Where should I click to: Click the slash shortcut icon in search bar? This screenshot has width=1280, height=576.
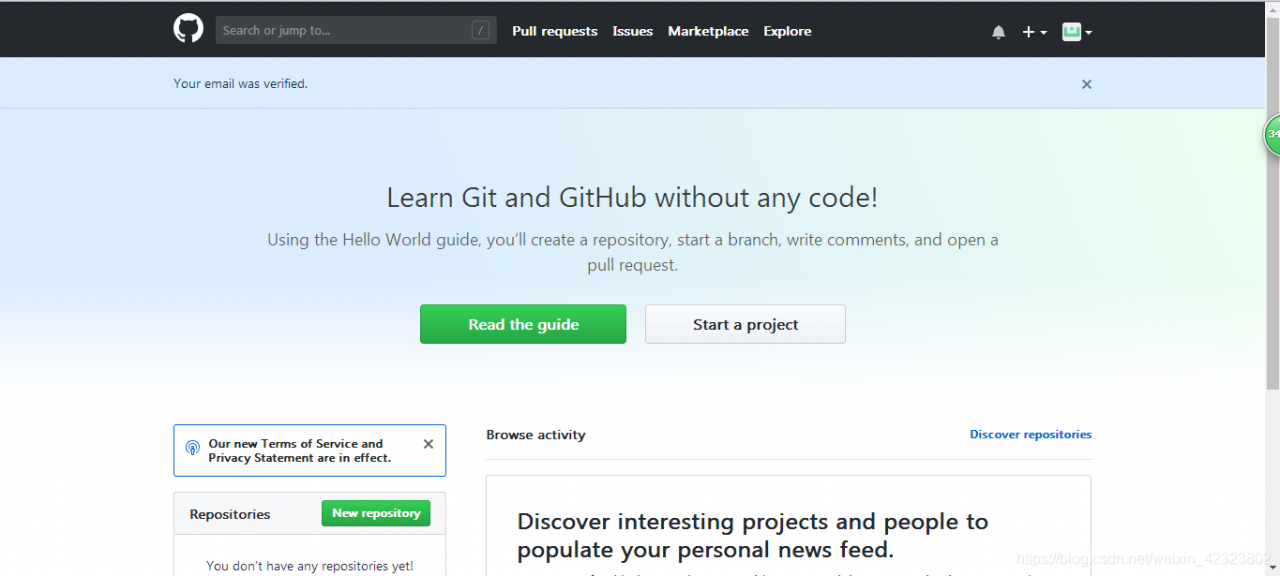480,29
